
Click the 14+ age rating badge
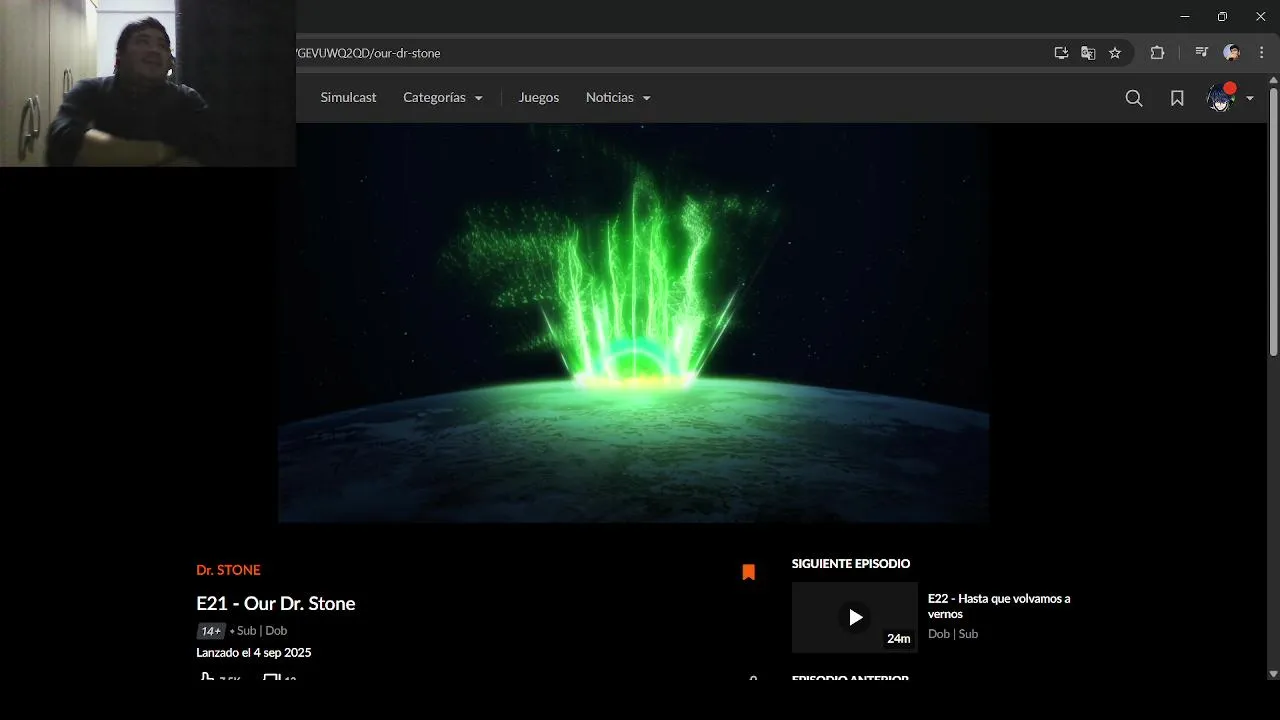pos(210,631)
